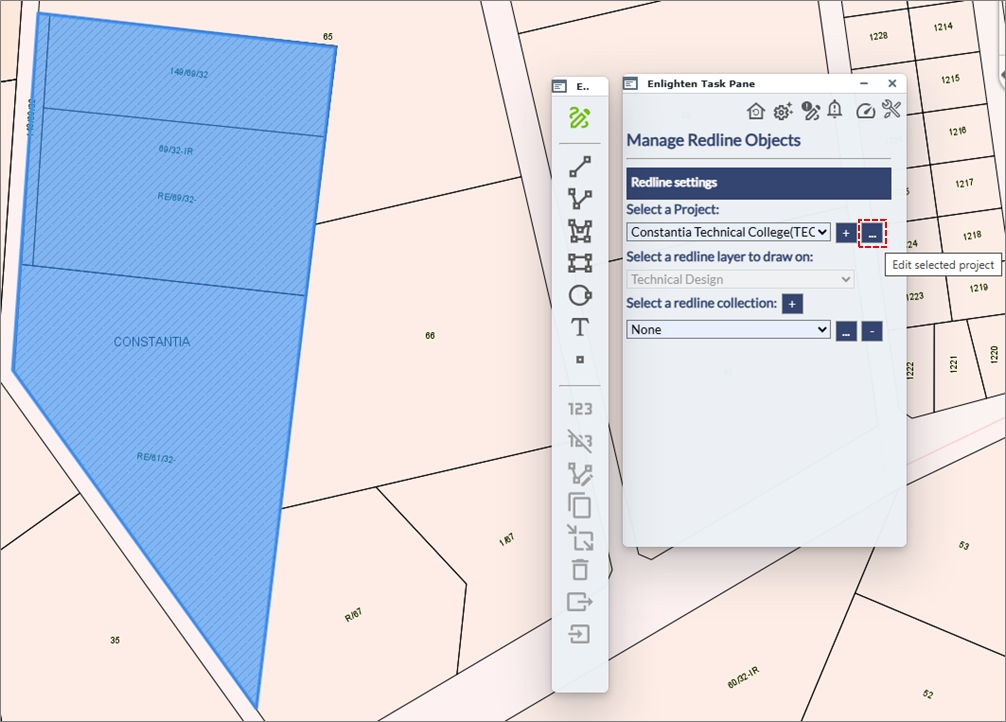Viewport: 1006px width, 722px height.
Task: Click the Technical Design layer dropdown
Action: click(x=740, y=280)
